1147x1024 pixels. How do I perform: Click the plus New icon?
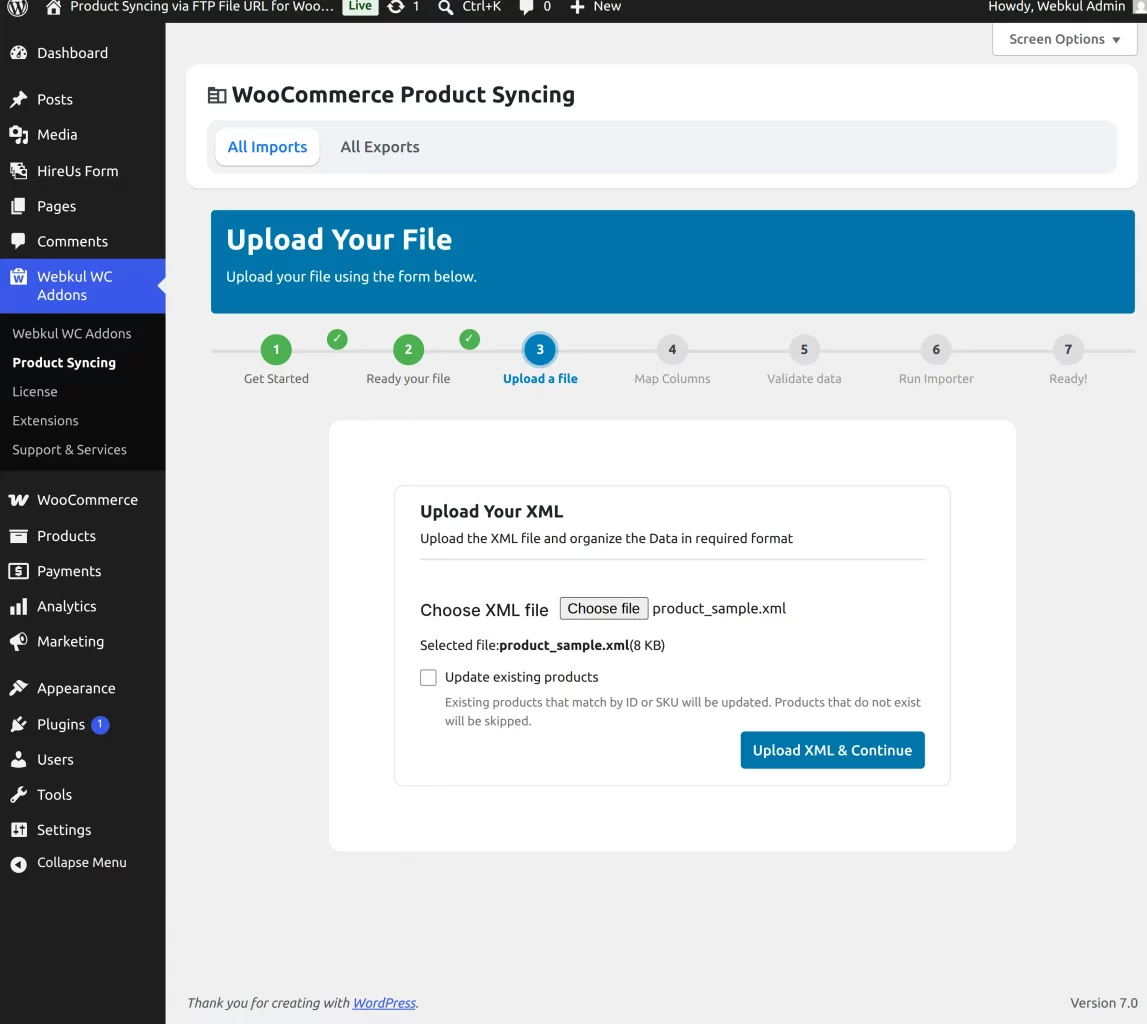(577, 7)
